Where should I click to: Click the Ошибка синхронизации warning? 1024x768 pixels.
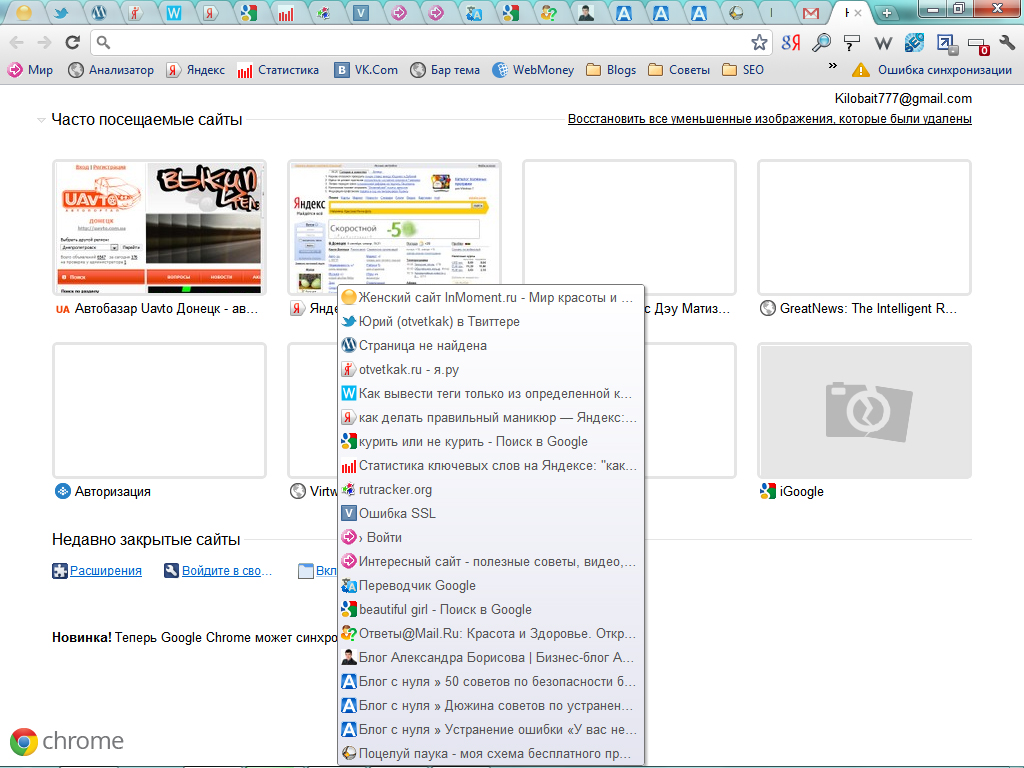(x=931, y=70)
